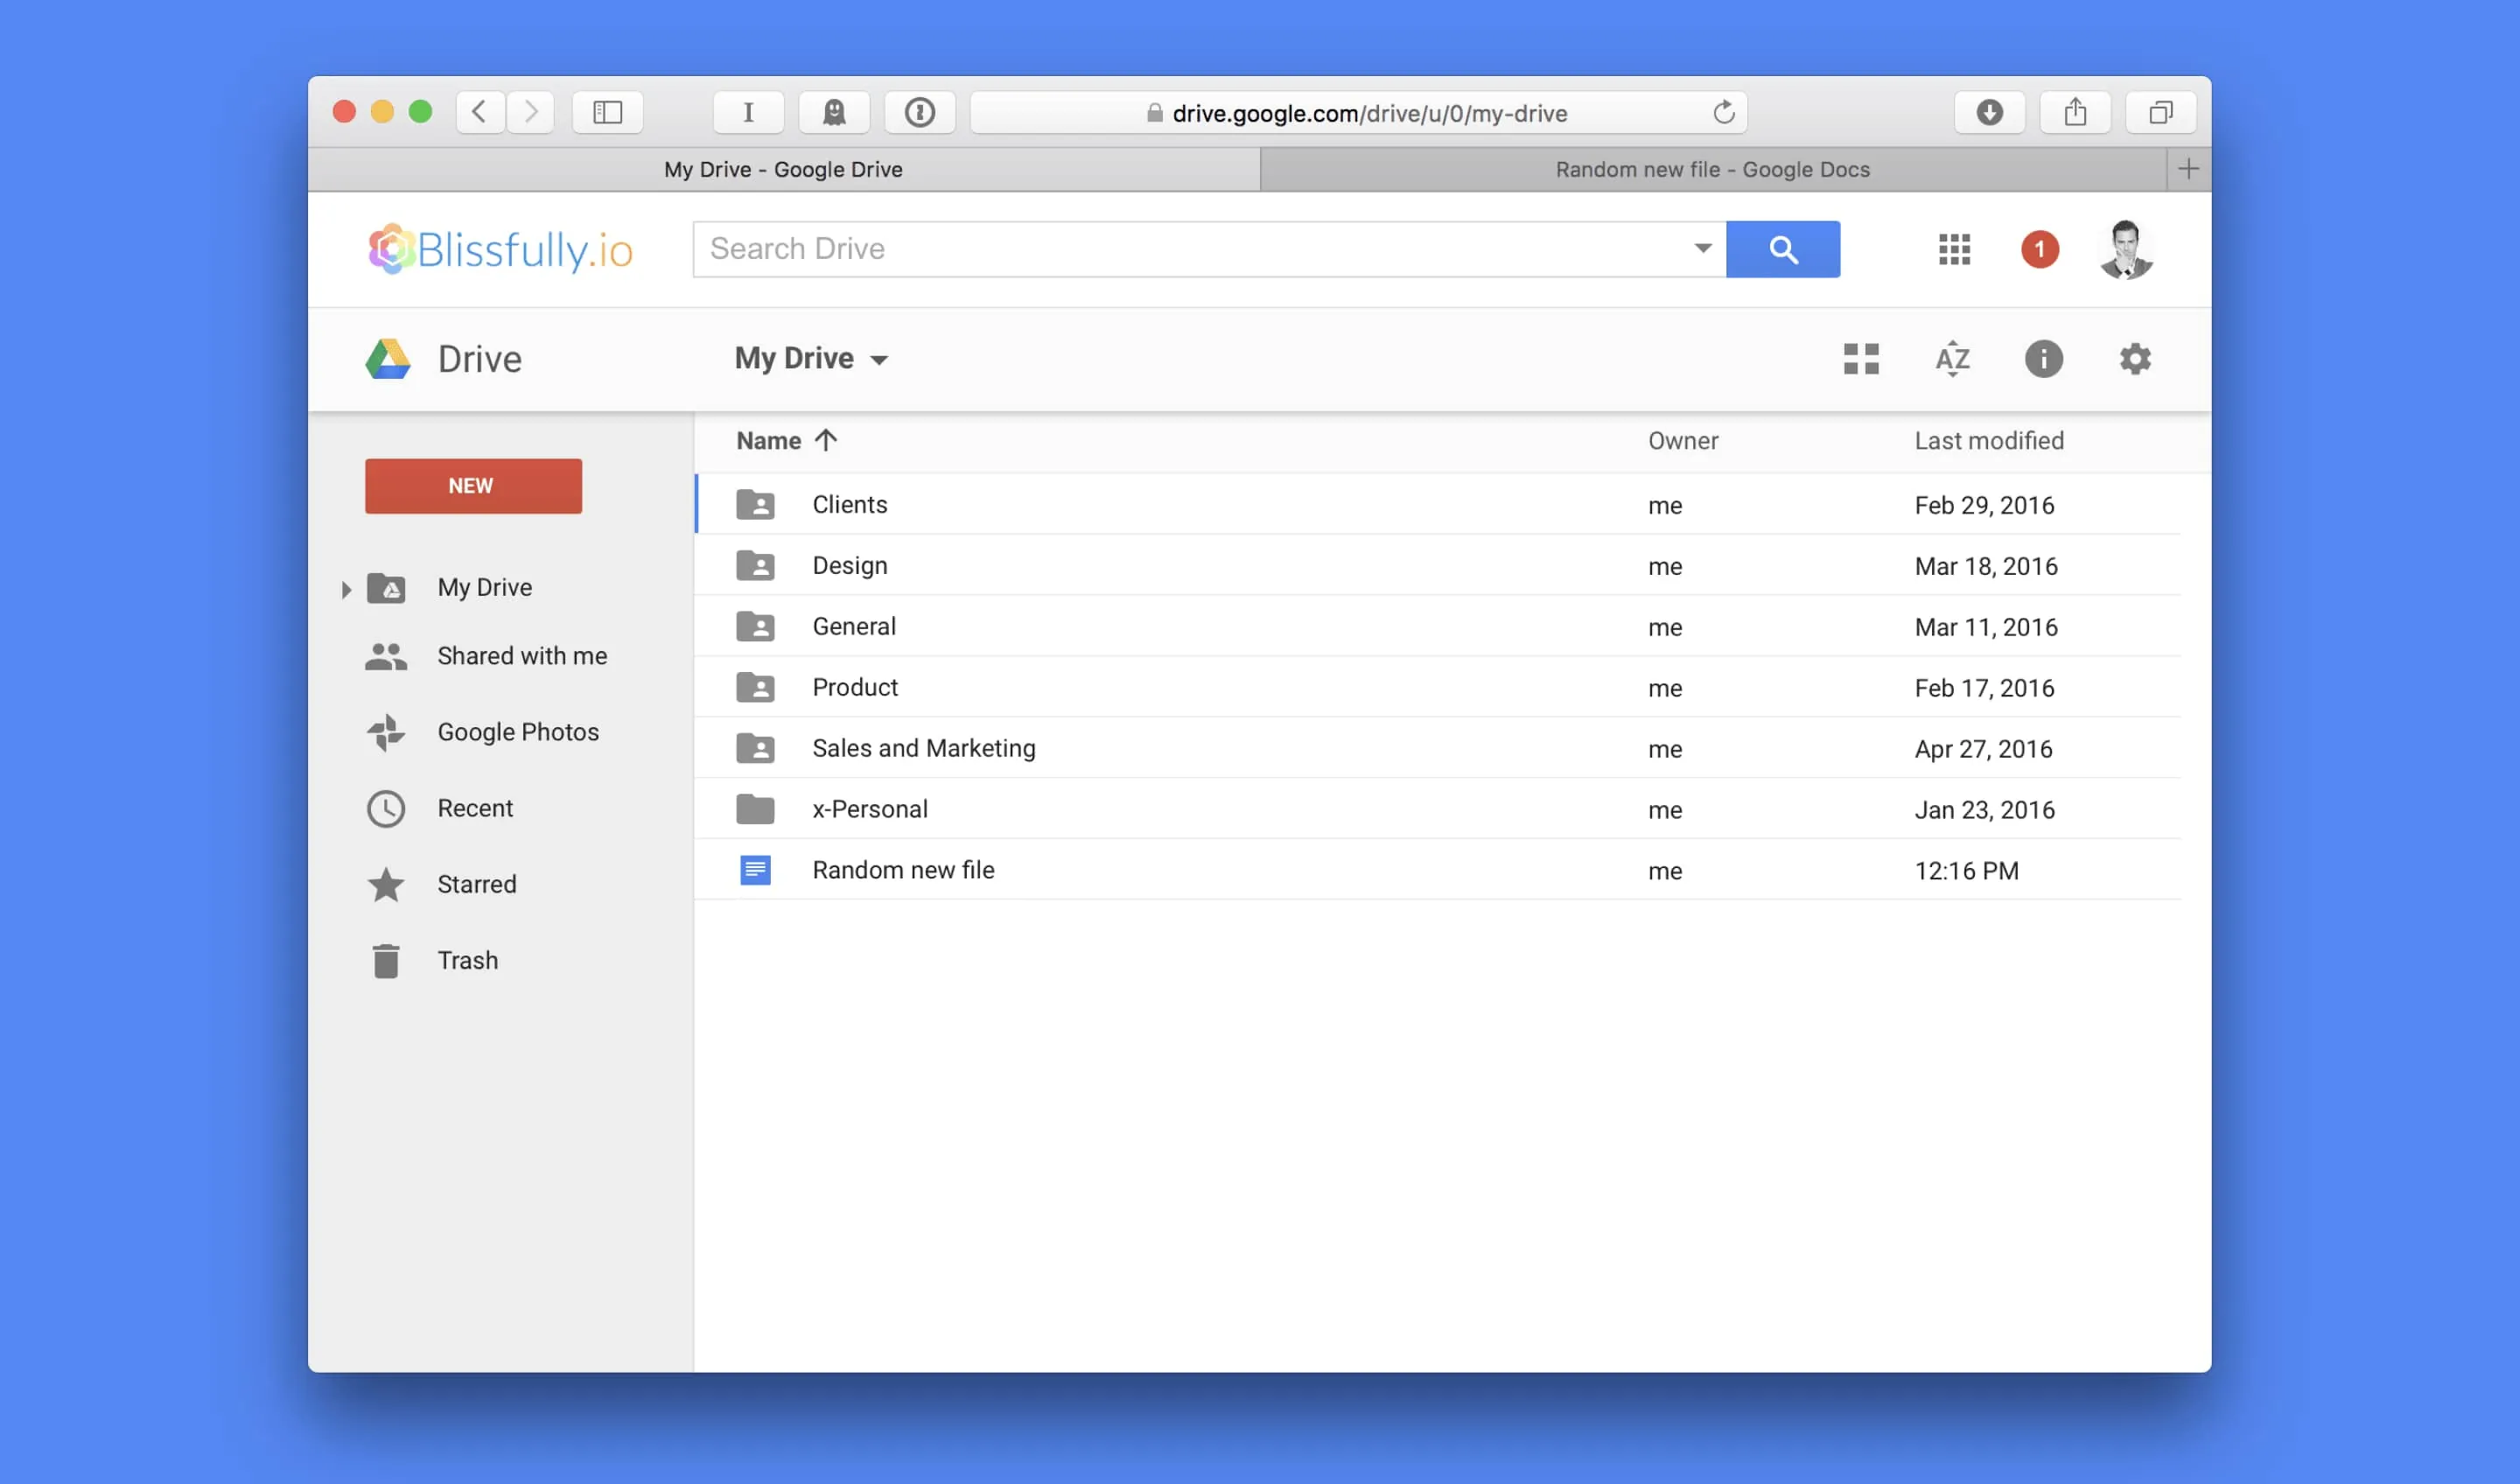Open Shared with me section
The height and width of the screenshot is (1484, 2520).
522,656
